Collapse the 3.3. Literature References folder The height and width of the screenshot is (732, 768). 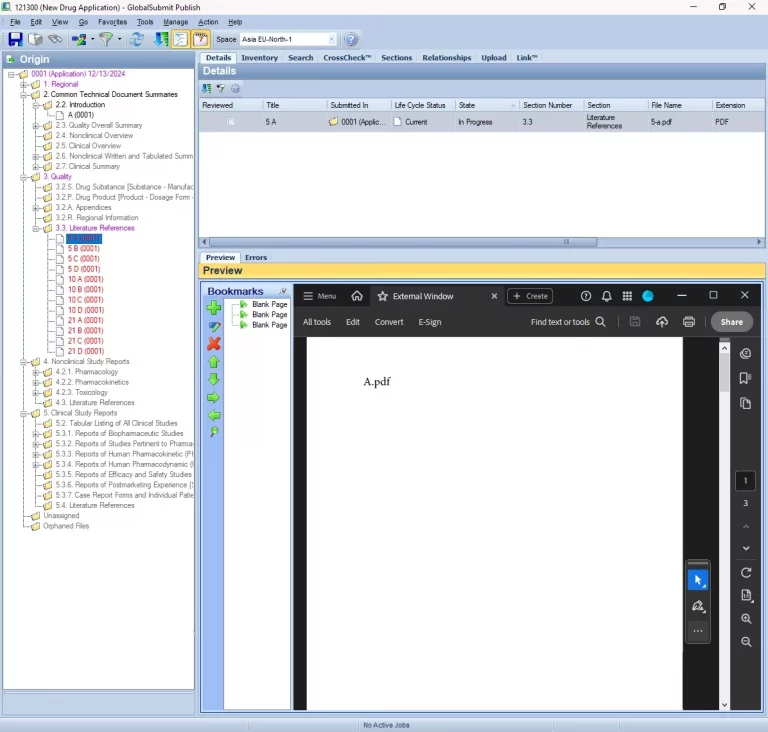36,228
